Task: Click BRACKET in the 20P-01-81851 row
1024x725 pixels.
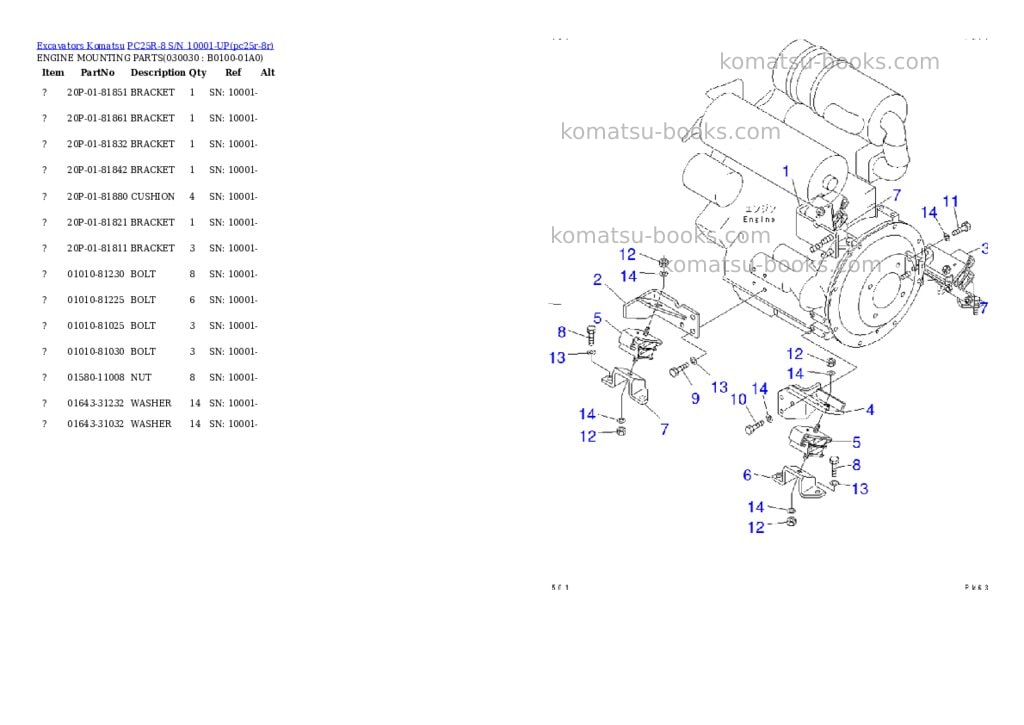Action: [153, 93]
